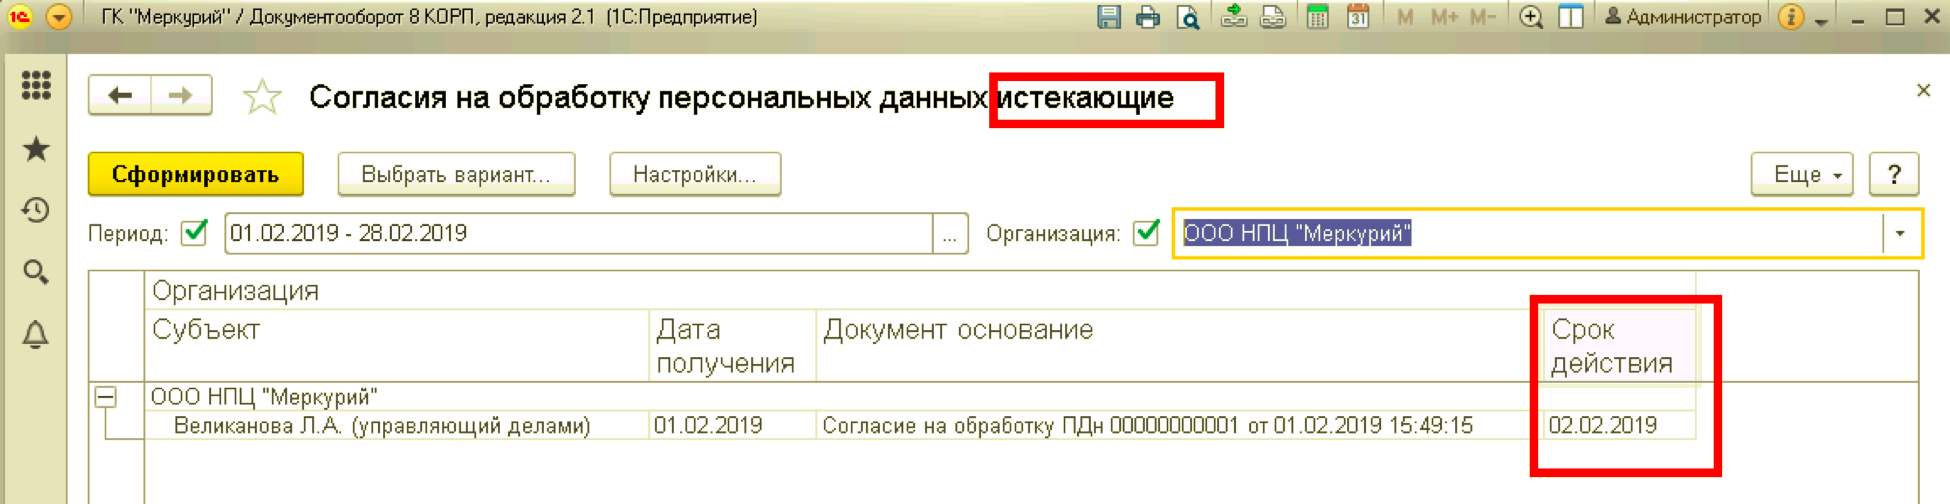Close the report tab with X
Viewport: 1950px width, 504px height.
(x=1923, y=90)
